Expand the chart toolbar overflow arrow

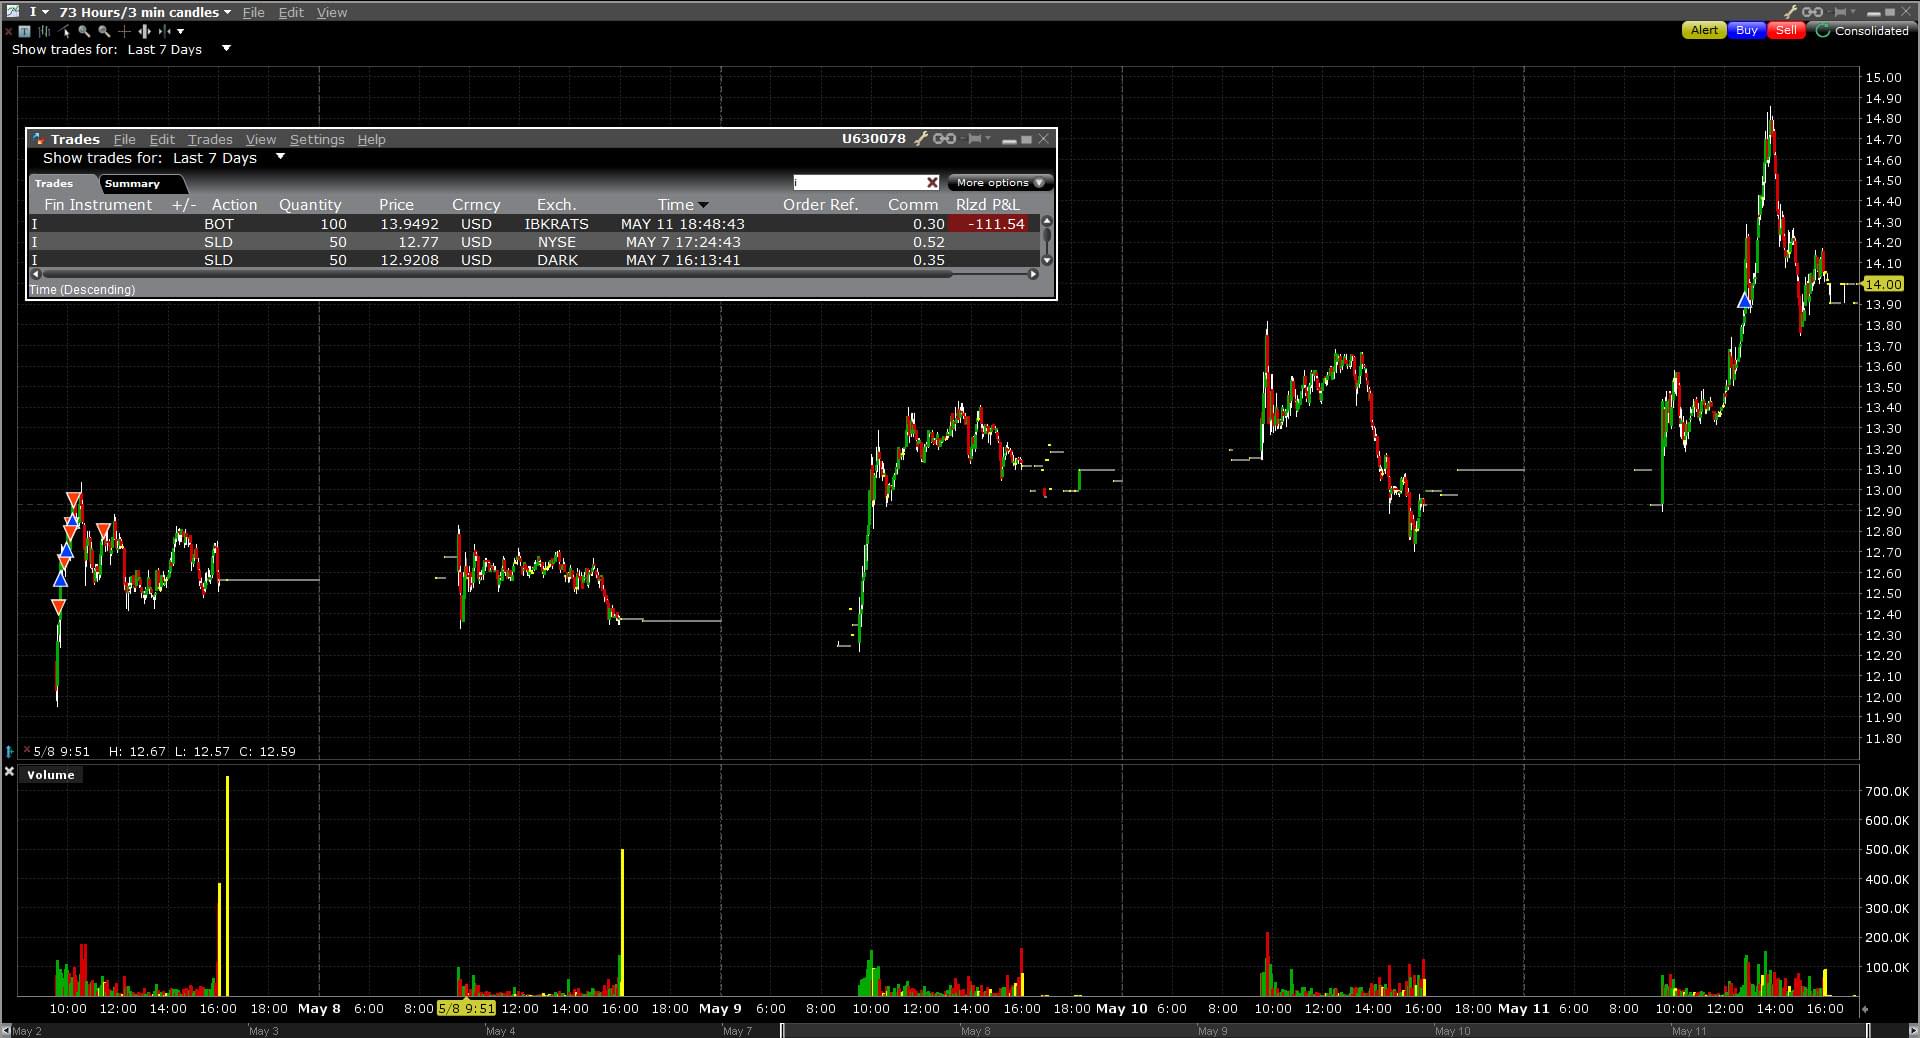(181, 31)
